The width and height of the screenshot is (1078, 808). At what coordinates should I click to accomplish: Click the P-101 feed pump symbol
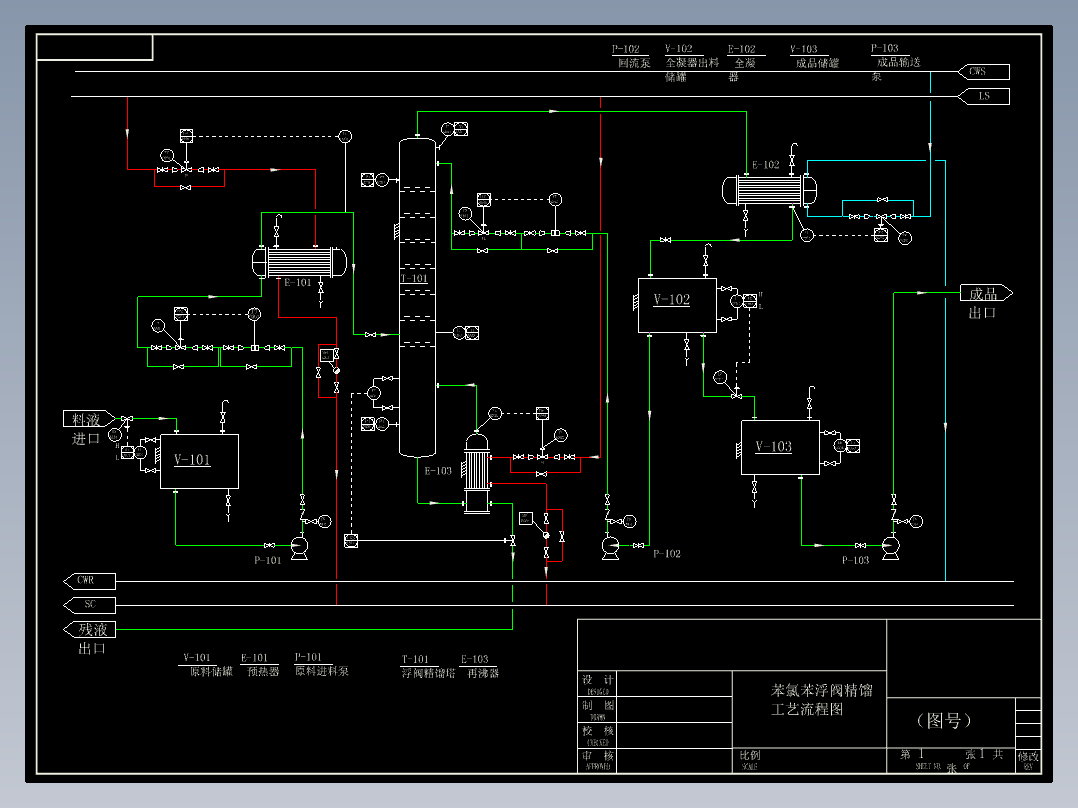[299, 547]
